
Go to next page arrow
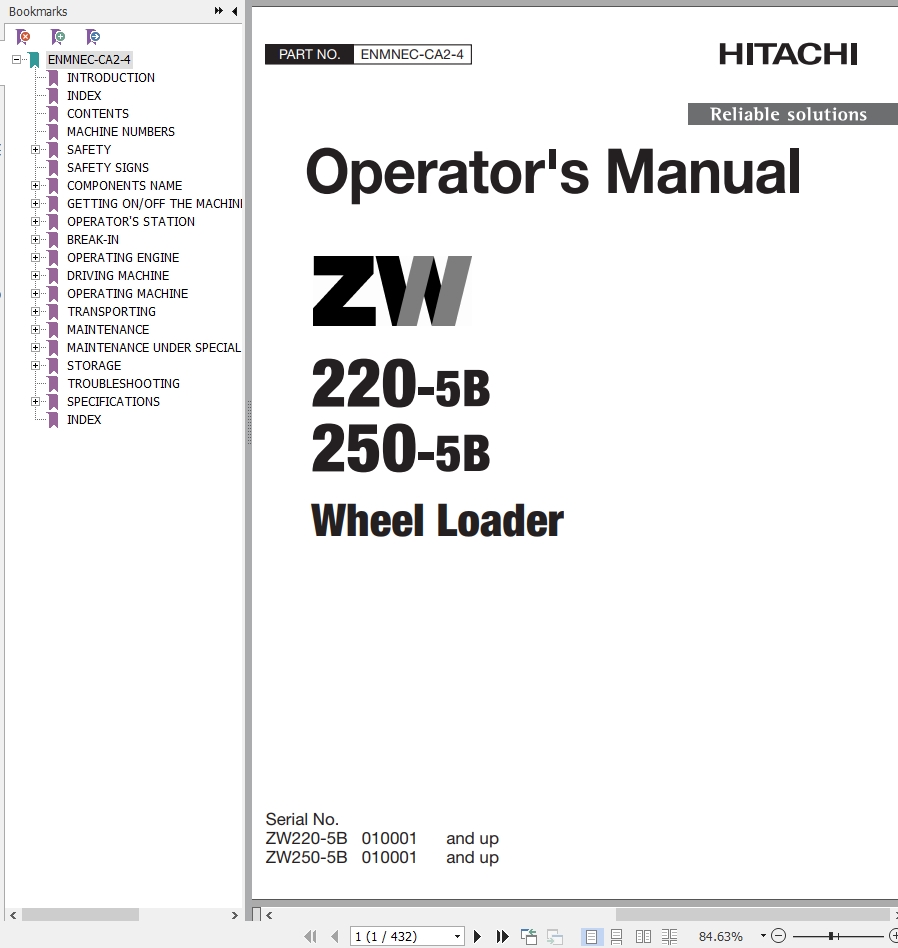coord(477,937)
